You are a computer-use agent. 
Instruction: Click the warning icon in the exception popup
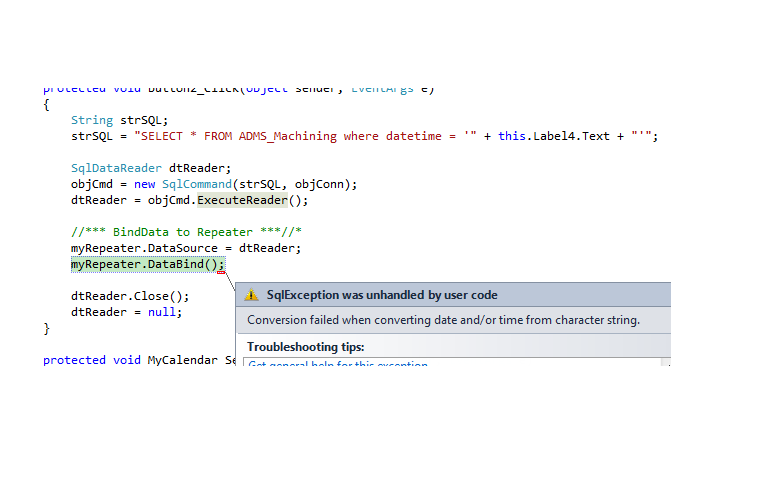251,295
